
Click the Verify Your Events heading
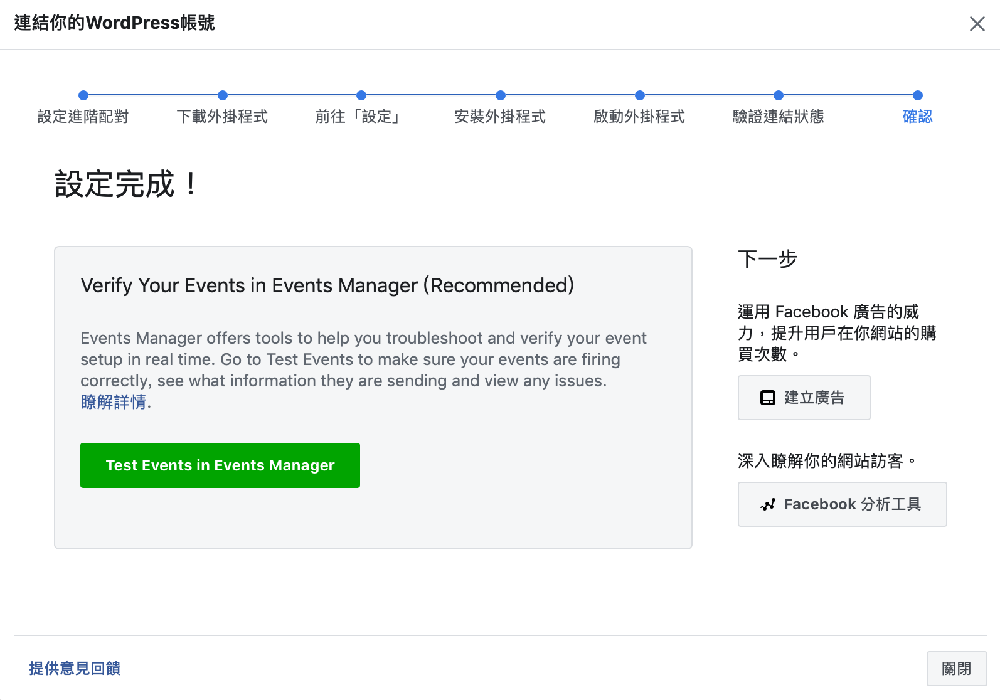click(x=327, y=286)
